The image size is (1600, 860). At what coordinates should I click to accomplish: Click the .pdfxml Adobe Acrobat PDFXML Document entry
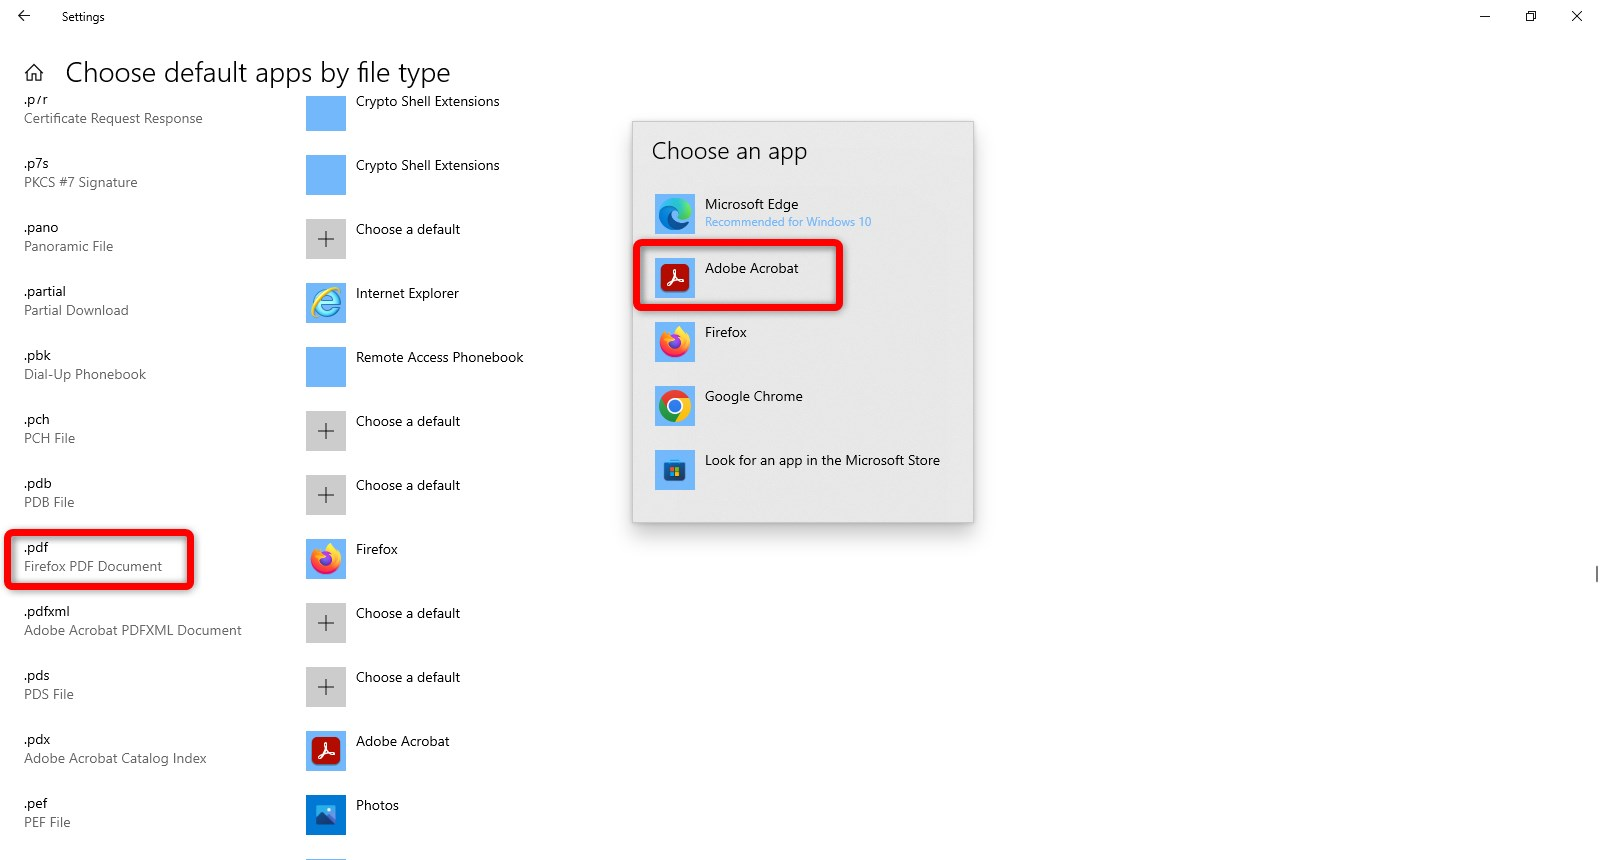click(x=133, y=621)
